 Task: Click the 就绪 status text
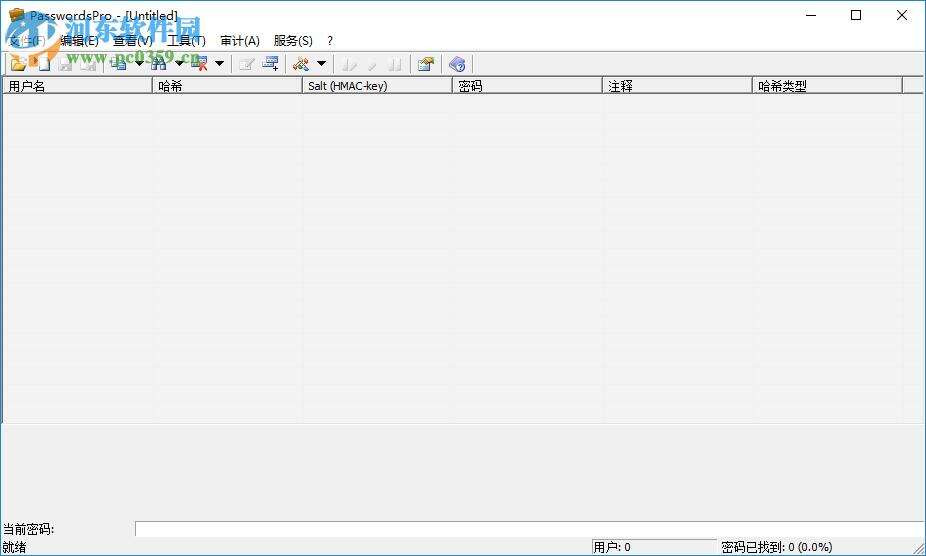[14, 547]
